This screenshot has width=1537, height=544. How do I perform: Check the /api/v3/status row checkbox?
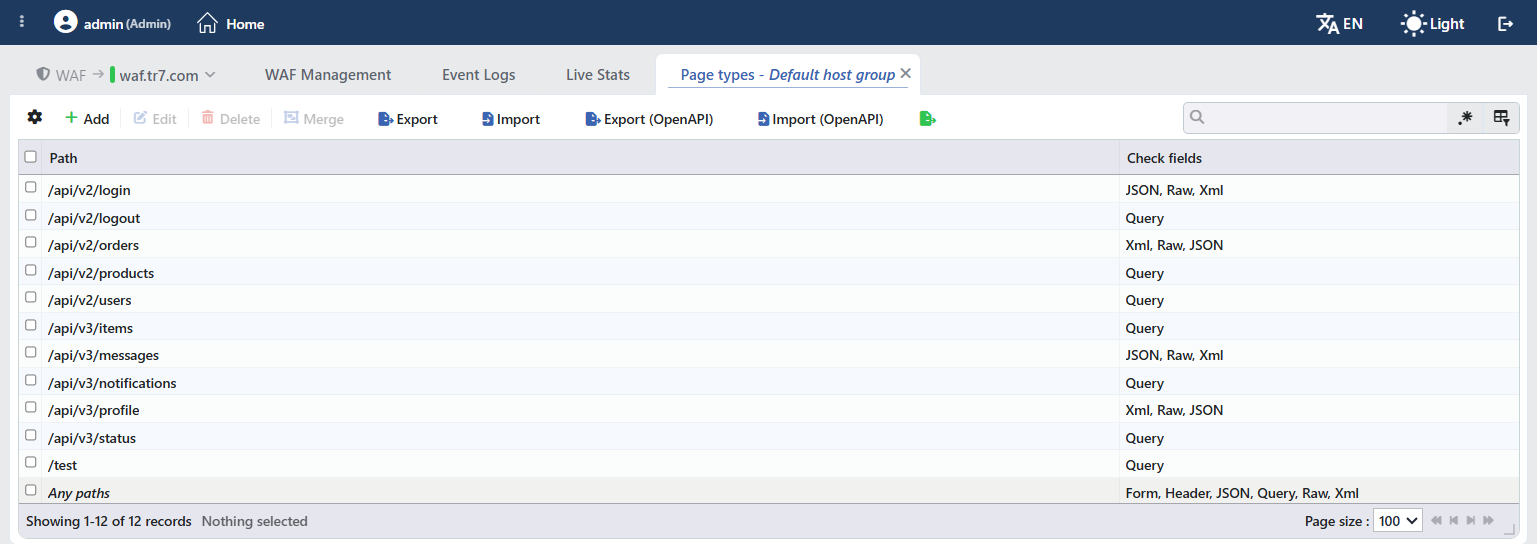pyautogui.click(x=31, y=436)
